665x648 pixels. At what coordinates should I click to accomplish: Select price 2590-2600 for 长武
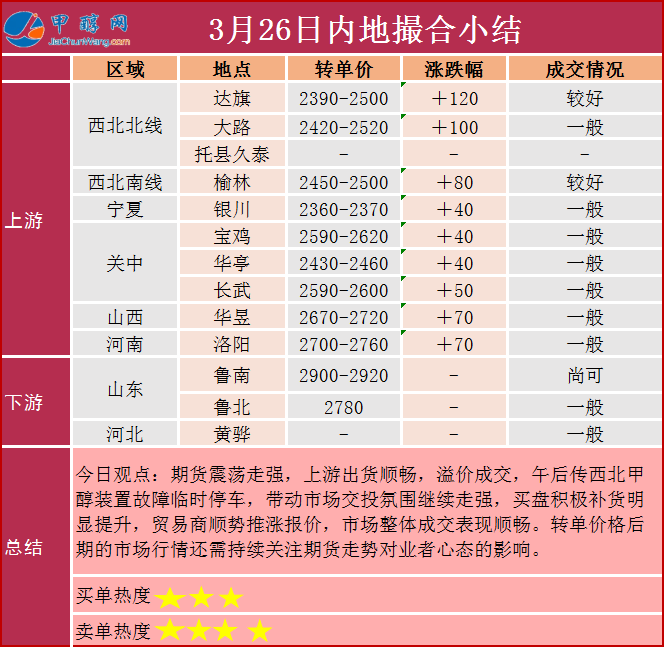coord(344,290)
